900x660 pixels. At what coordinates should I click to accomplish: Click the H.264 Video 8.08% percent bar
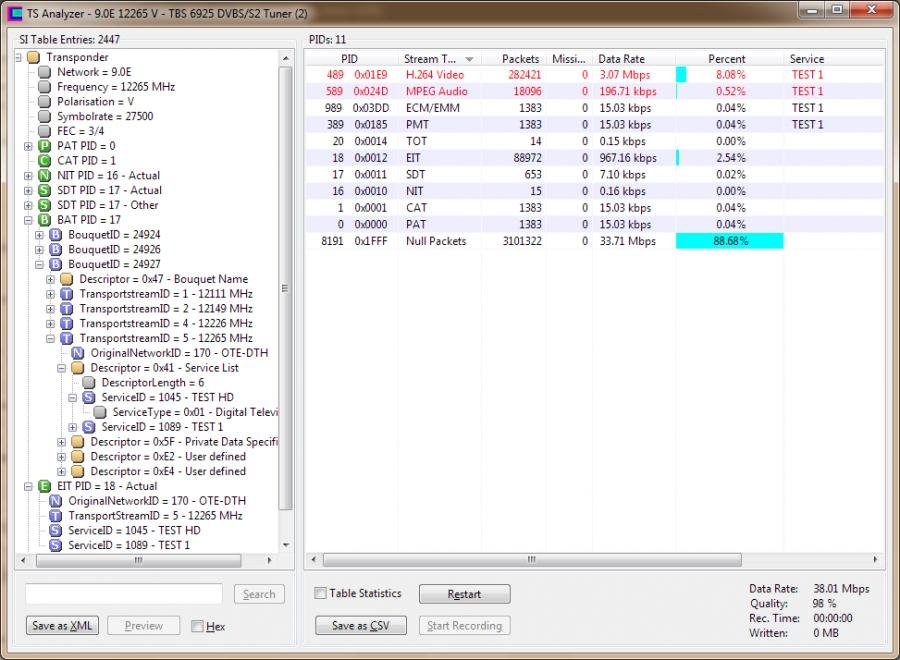681,75
